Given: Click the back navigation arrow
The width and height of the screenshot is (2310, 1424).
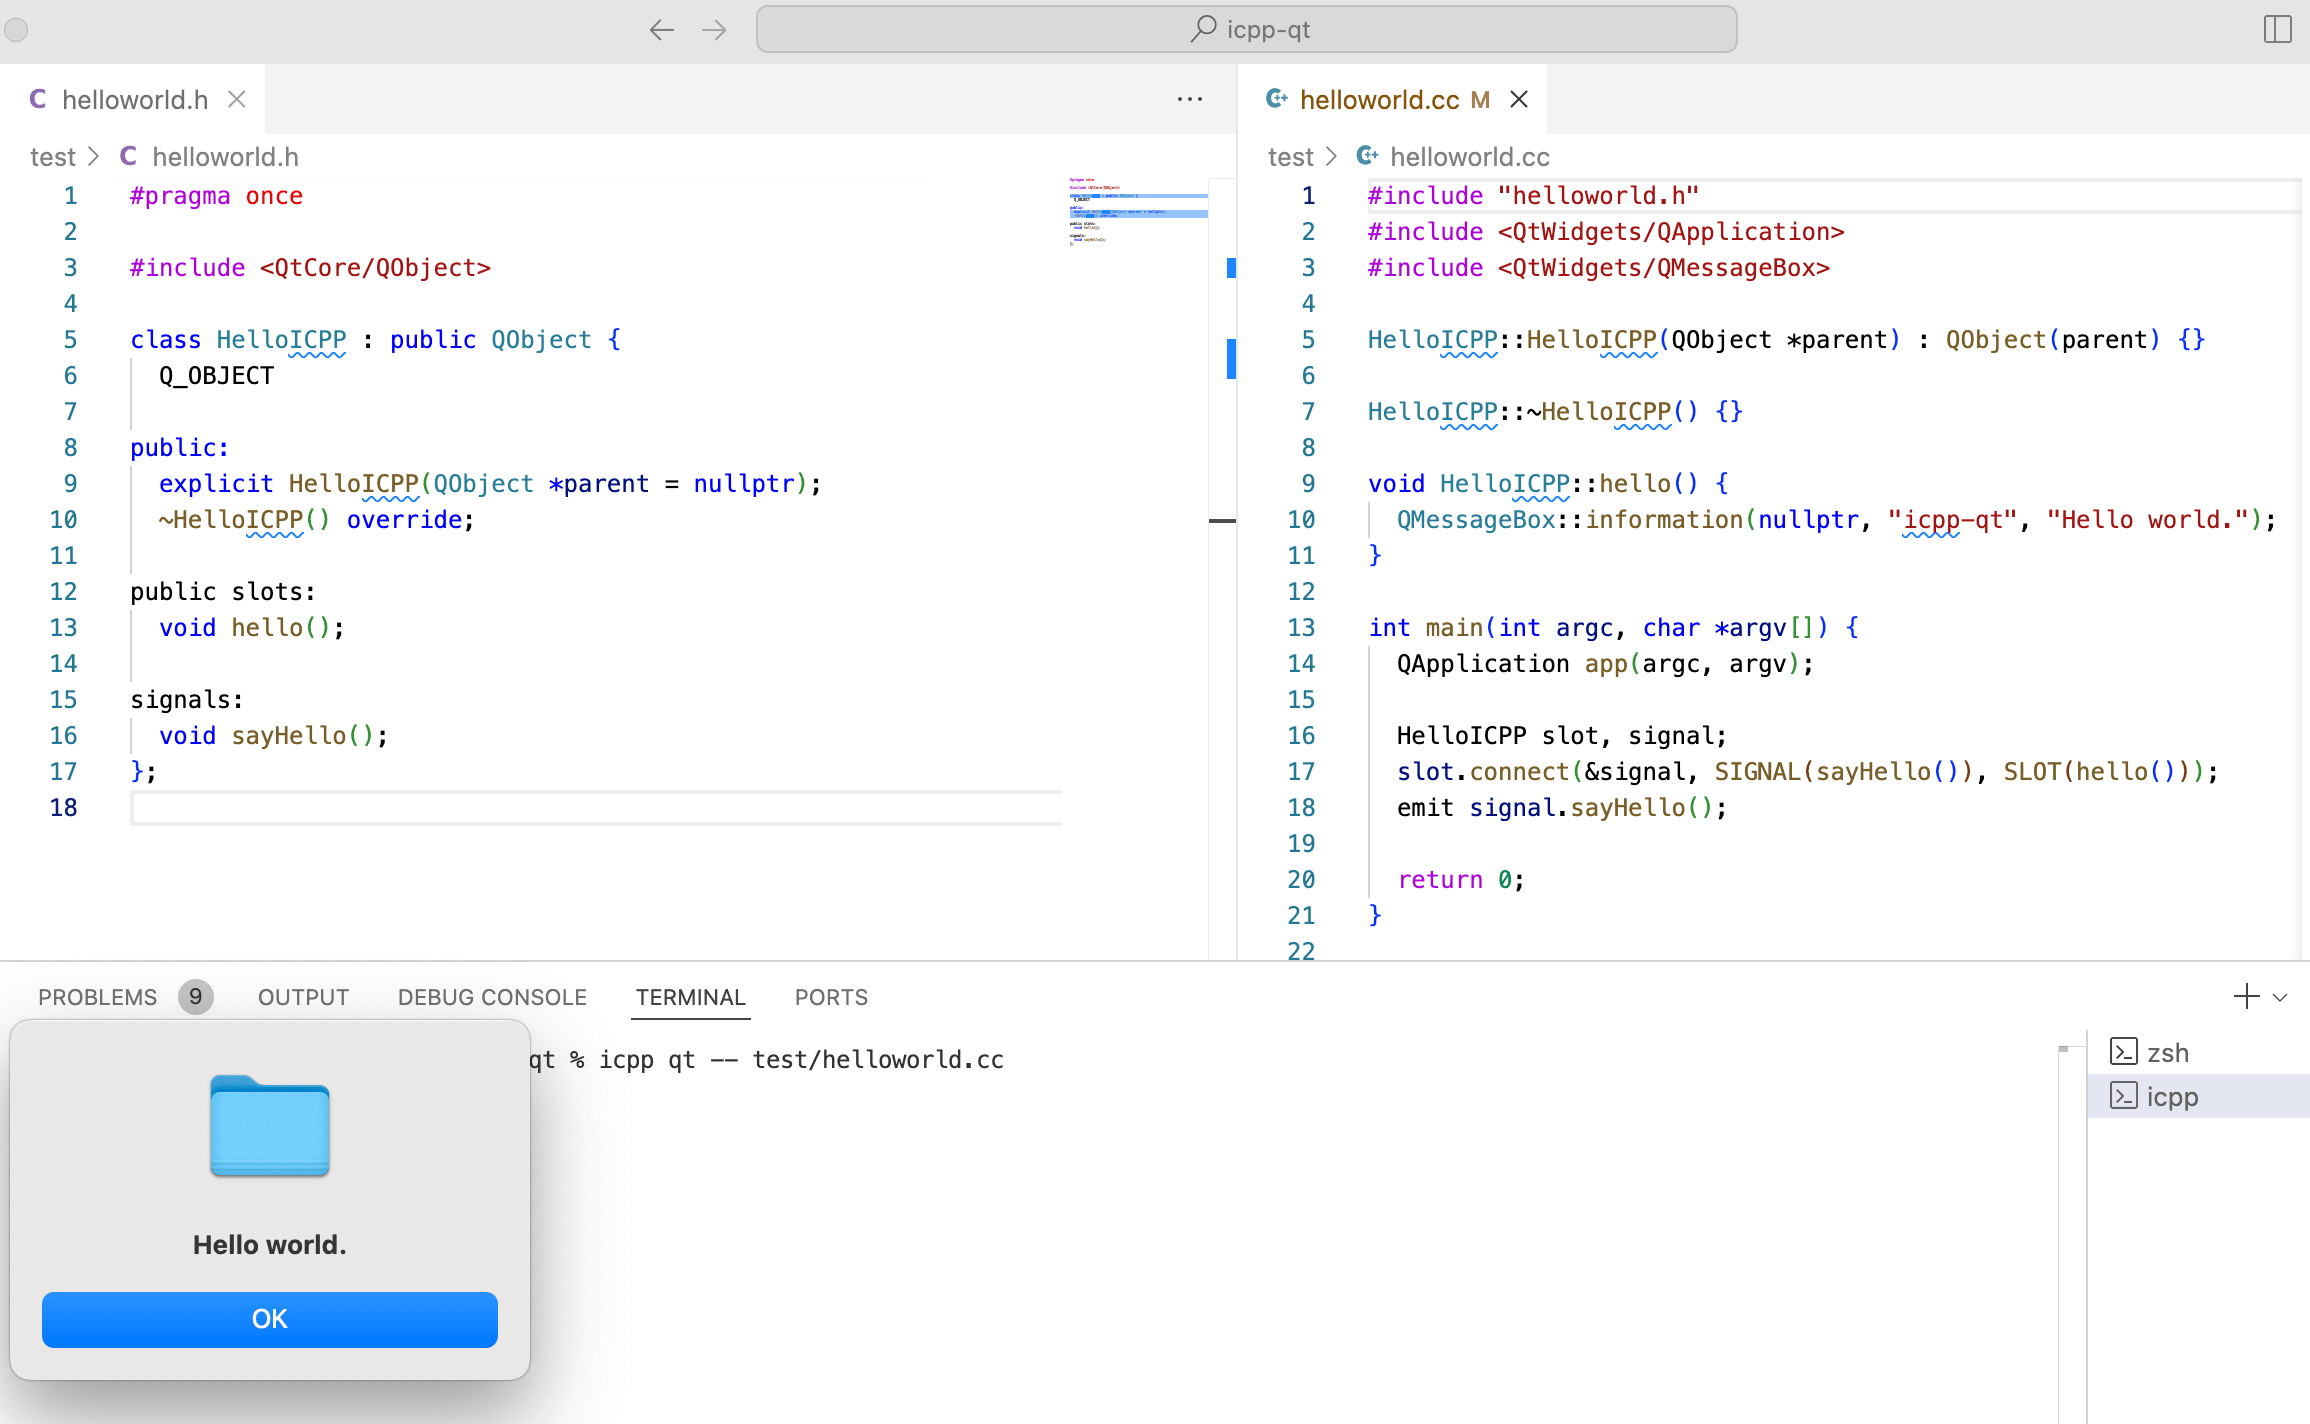Looking at the screenshot, I should (661, 30).
